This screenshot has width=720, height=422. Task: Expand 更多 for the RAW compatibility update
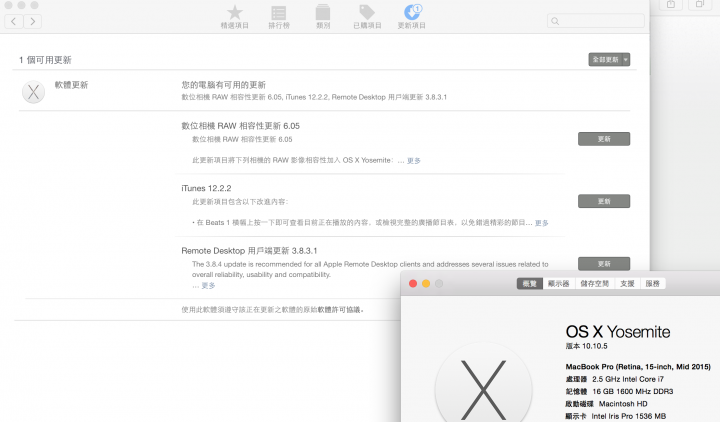[x=414, y=161]
